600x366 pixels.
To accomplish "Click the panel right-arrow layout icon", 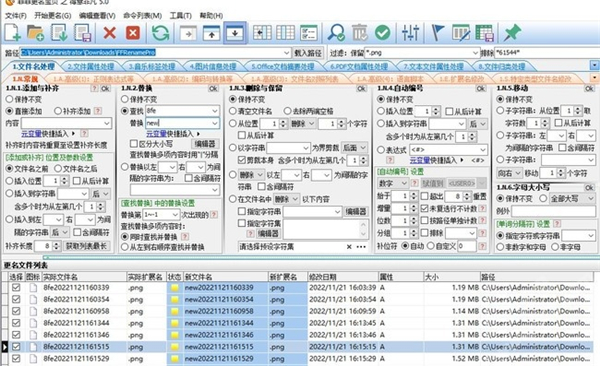I will pos(188,33).
